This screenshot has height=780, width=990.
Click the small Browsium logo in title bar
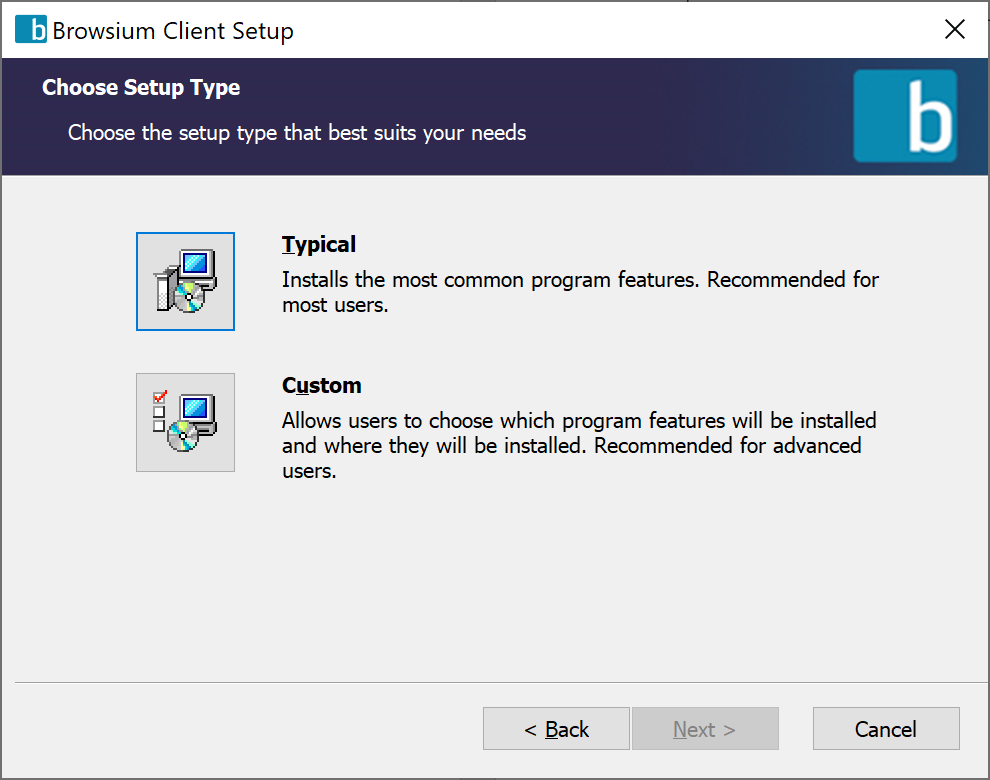pos(31,30)
